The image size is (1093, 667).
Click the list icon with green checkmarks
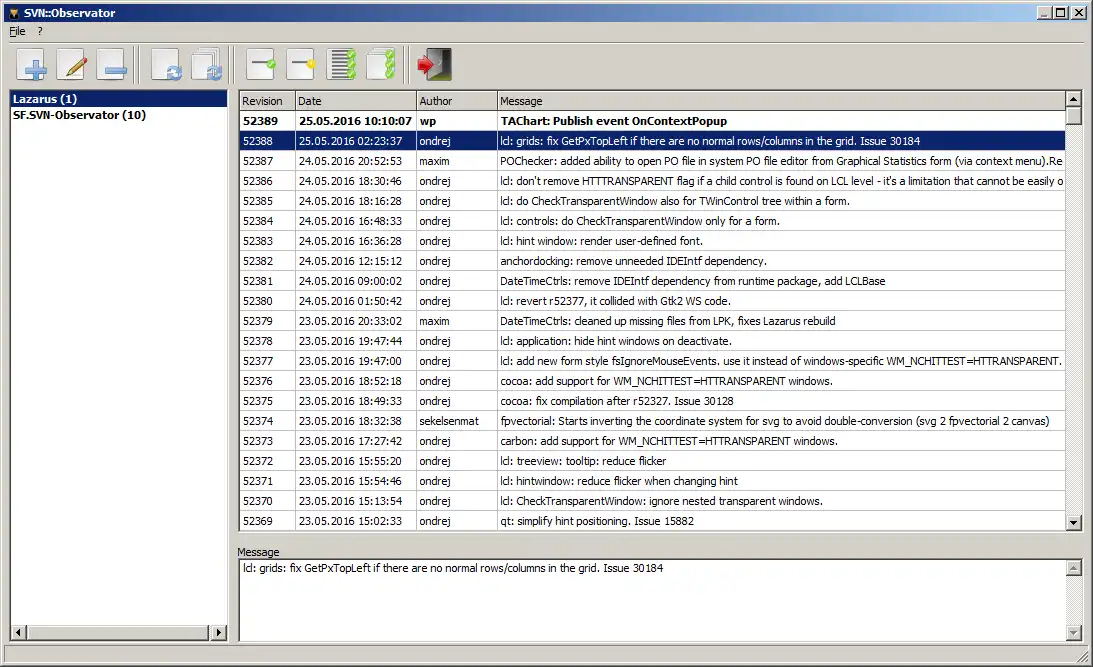coord(343,65)
